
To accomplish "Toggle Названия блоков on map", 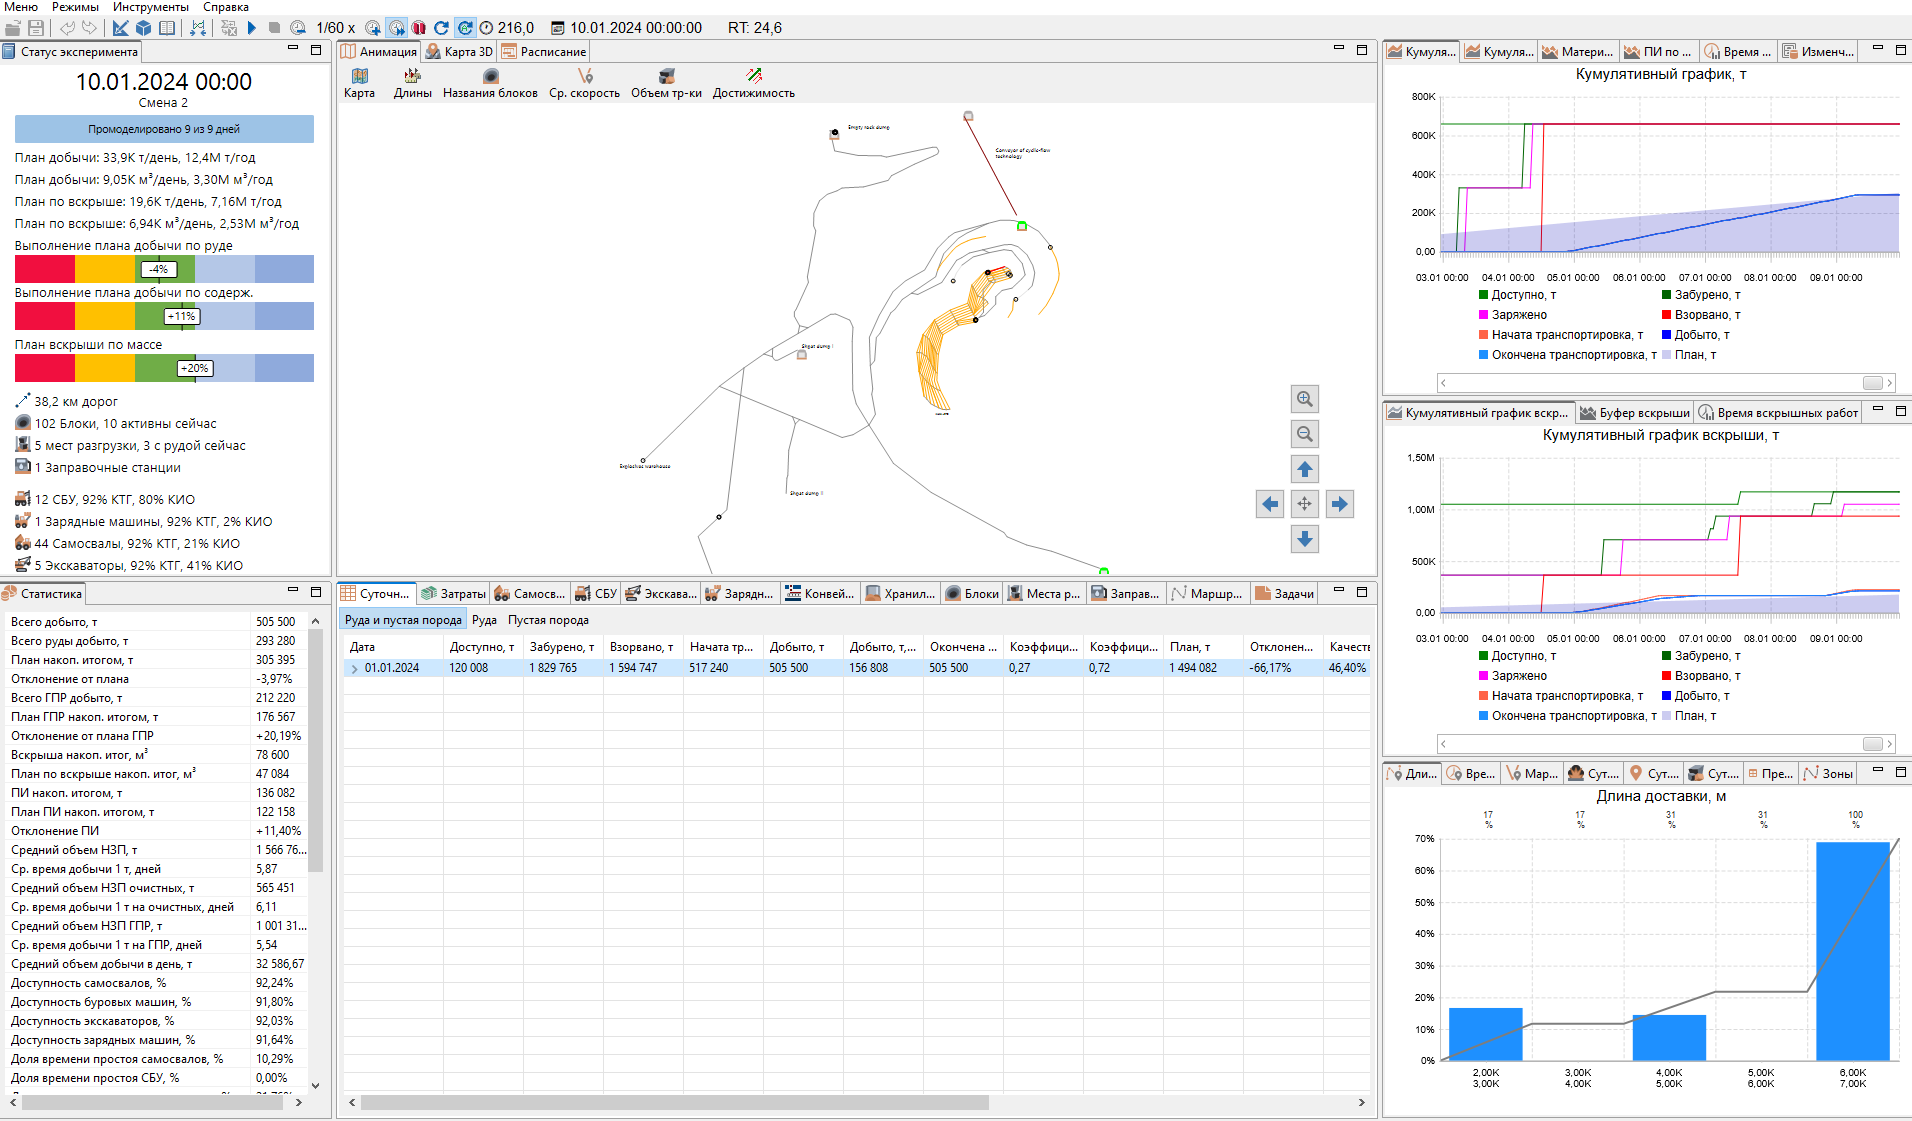I will 490,84.
